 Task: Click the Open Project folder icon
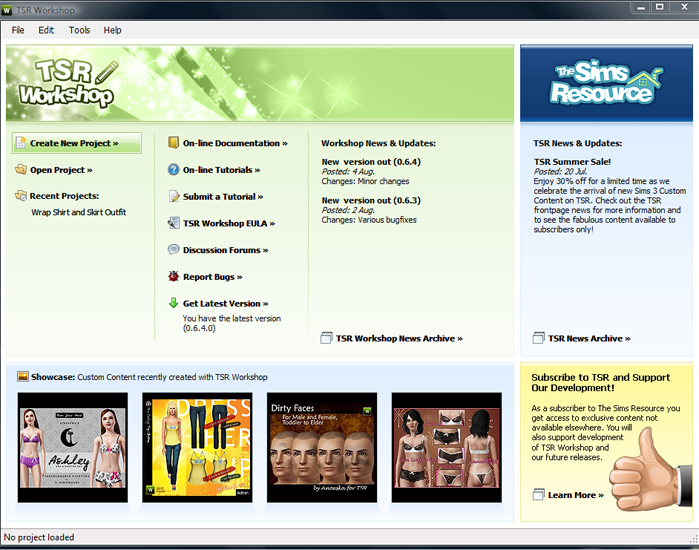pyautogui.click(x=21, y=170)
